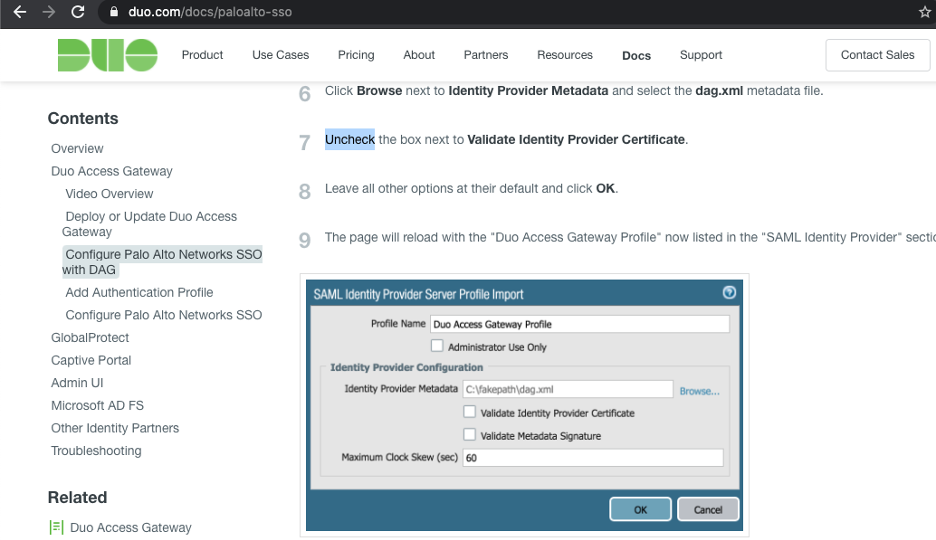Click the dag.xml text in step 6

pos(719,91)
